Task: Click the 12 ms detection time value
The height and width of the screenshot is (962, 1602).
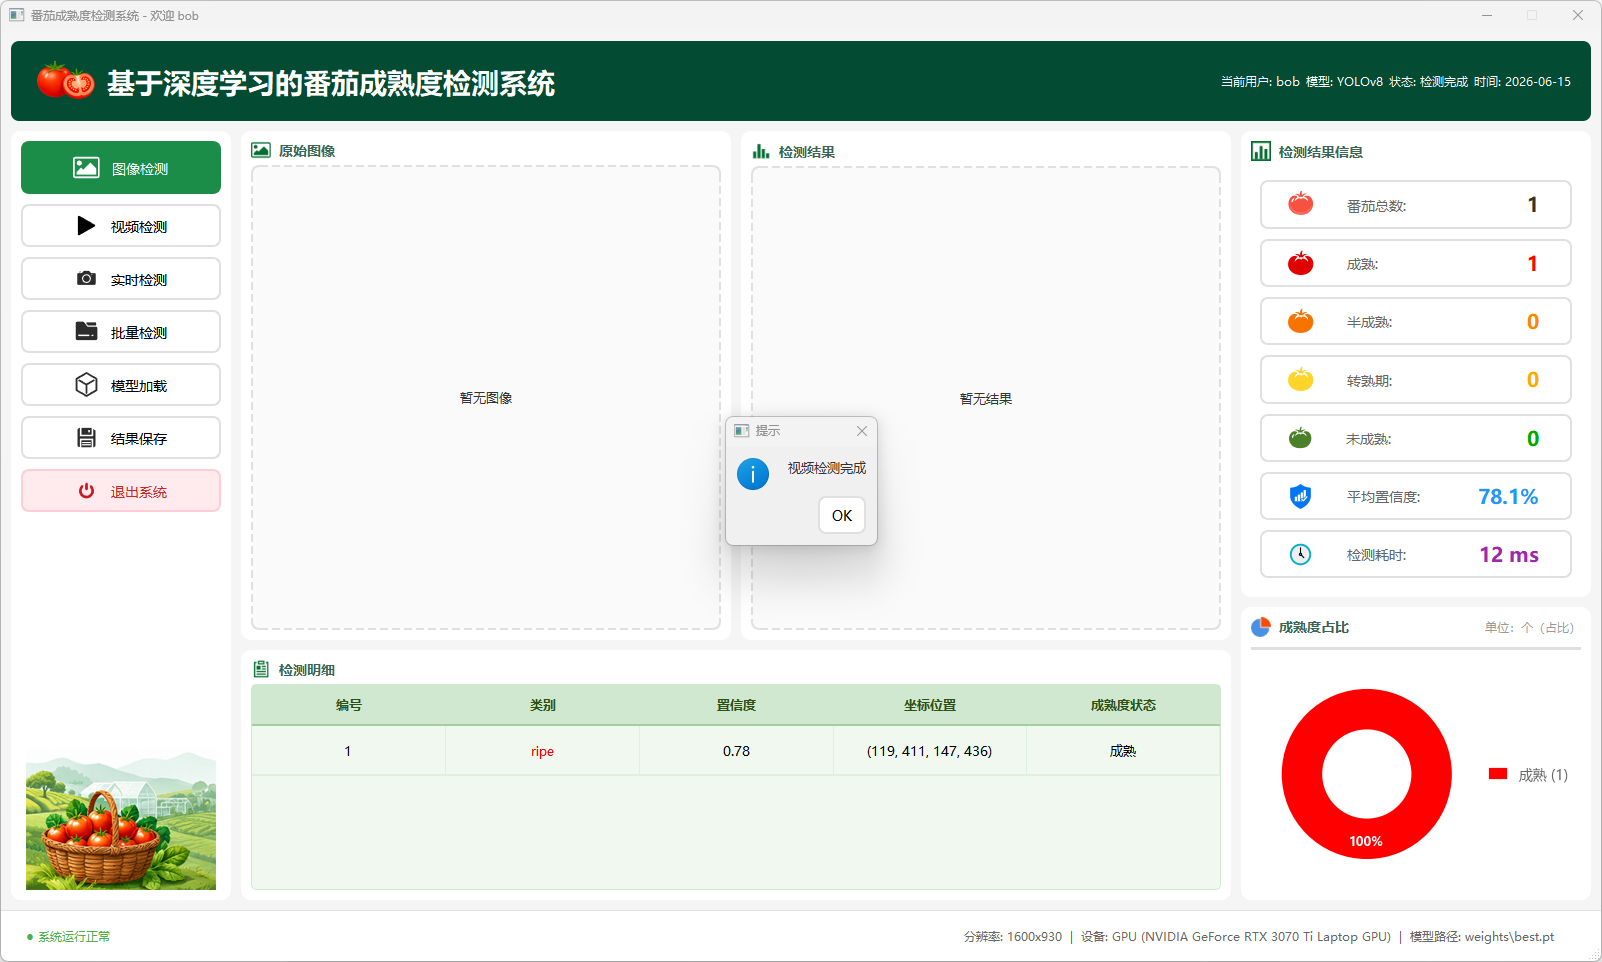Action: click(1509, 555)
